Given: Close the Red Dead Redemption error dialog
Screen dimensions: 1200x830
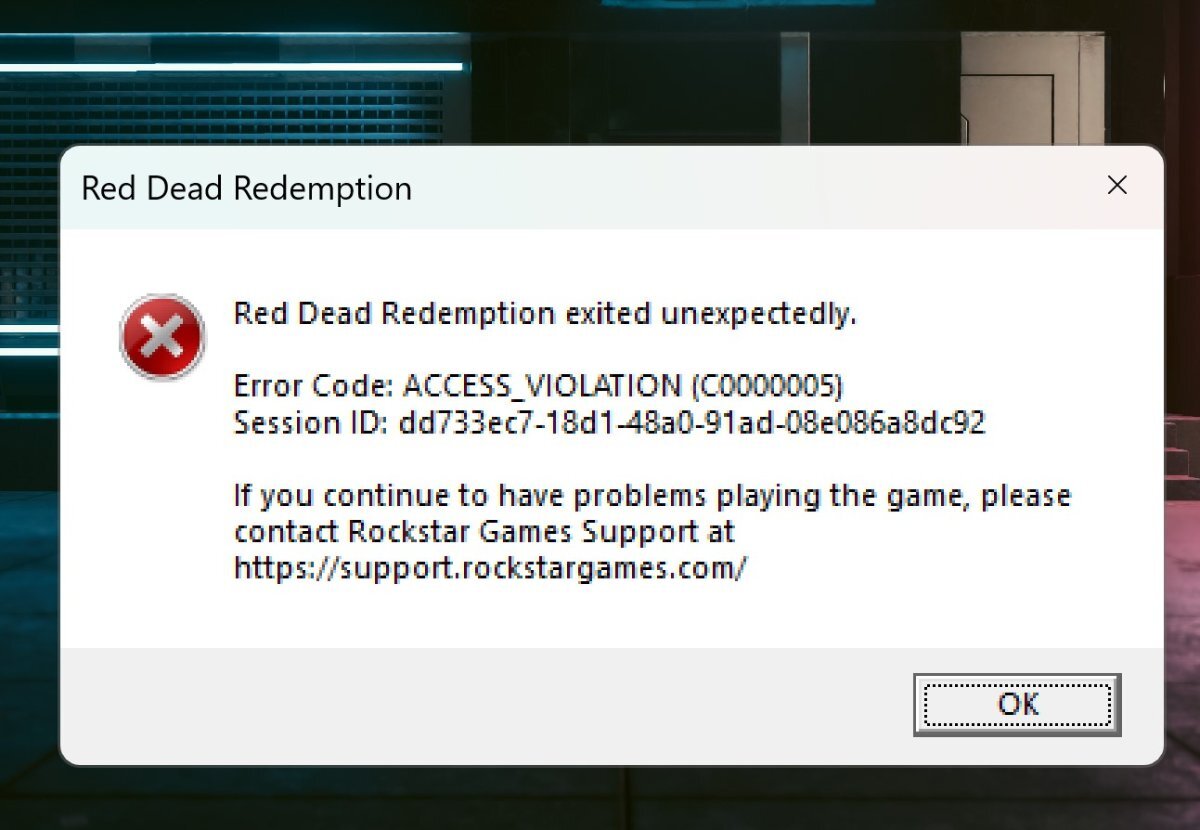Looking at the screenshot, I should point(1117,185).
